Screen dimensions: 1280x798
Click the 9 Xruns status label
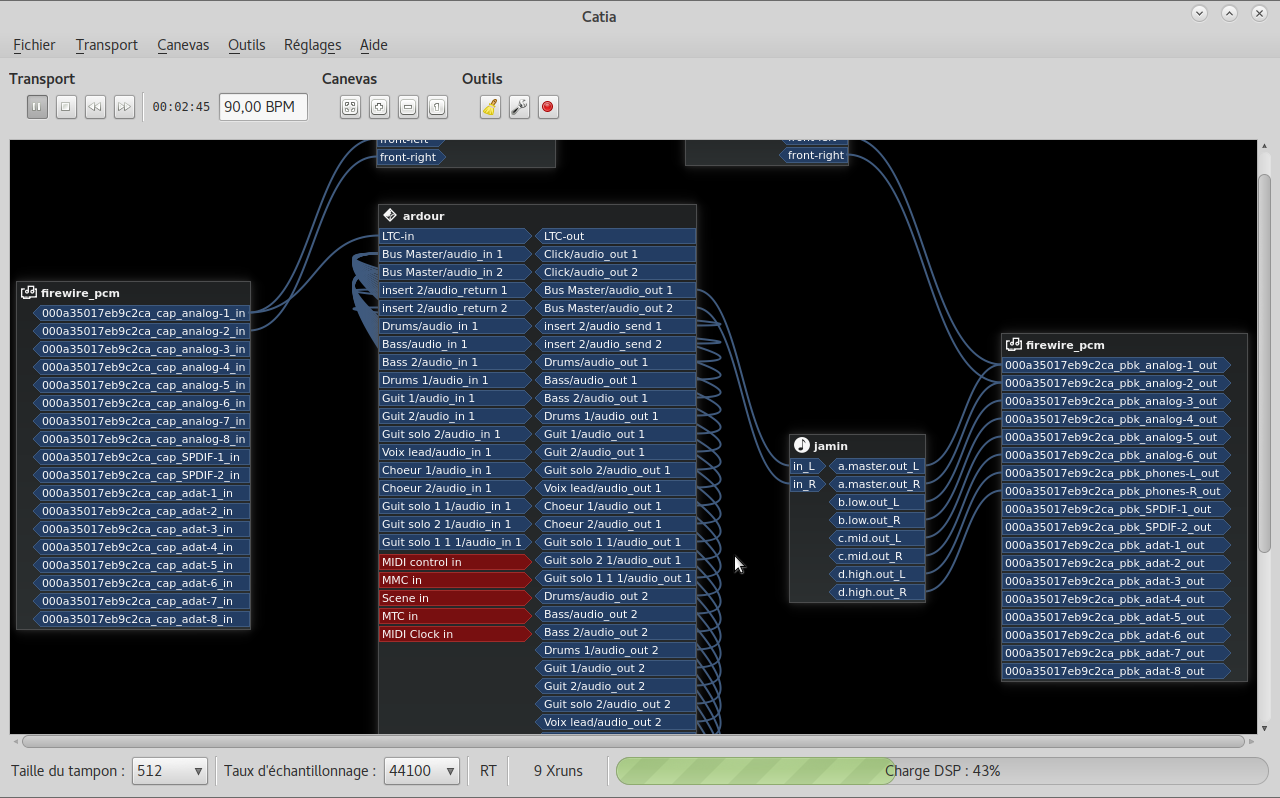[558, 771]
